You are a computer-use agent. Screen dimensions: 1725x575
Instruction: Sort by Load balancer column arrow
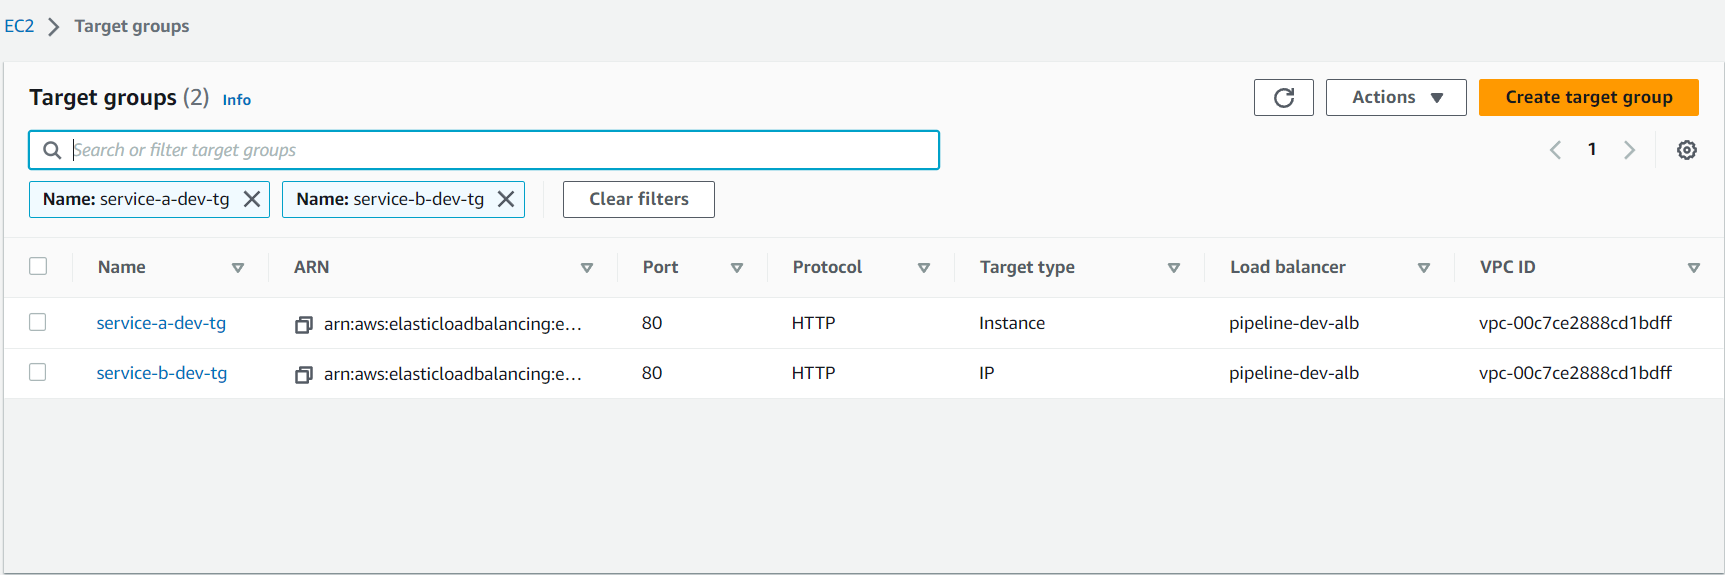(1424, 267)
